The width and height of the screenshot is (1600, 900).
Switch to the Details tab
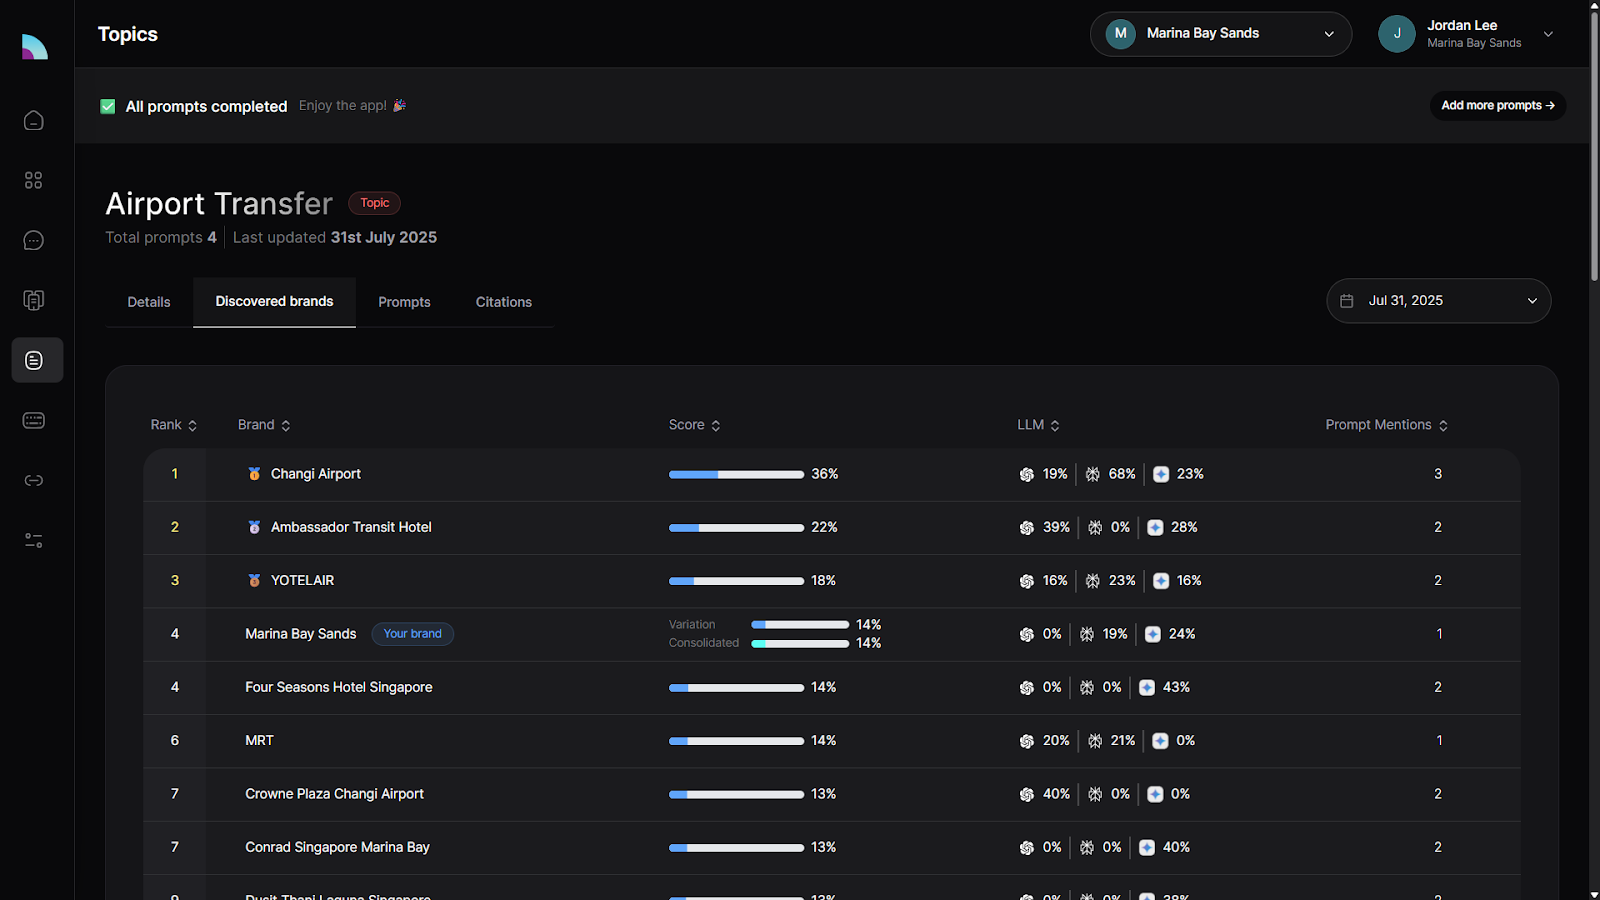[x=149, y=302]
